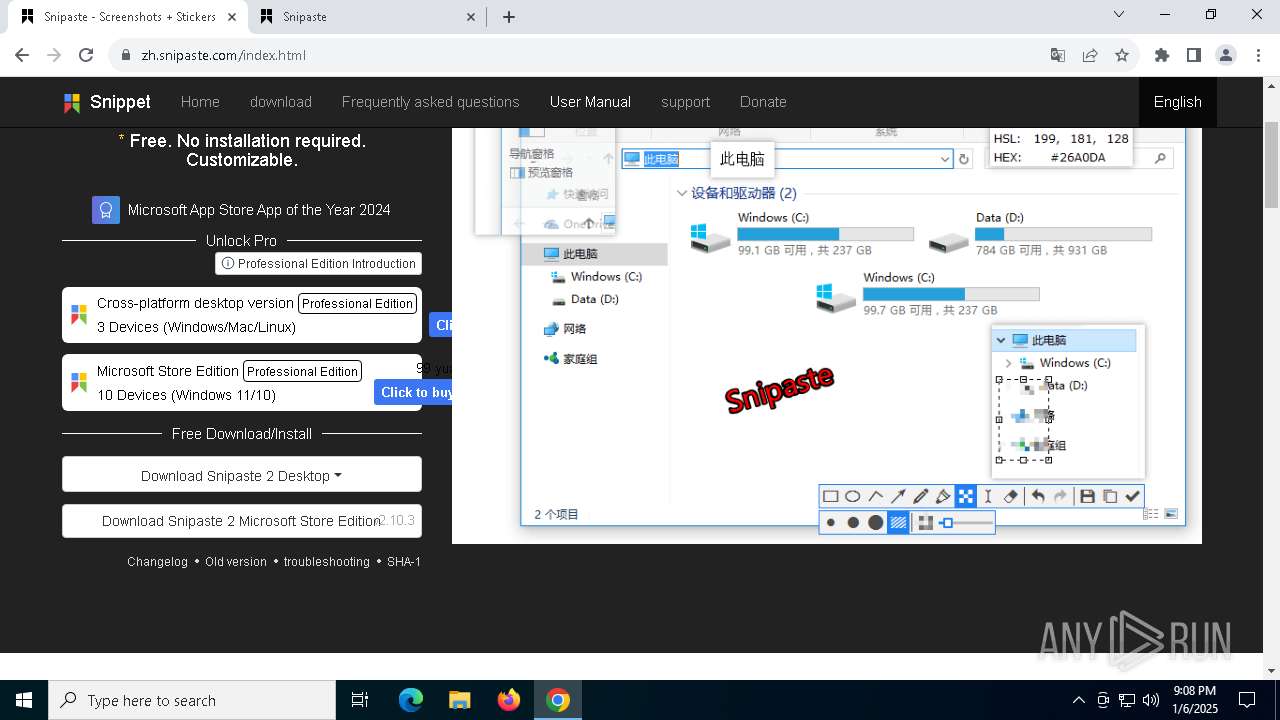
Task: Bookmark this page with the star icon
Action: click(1122, 55)
